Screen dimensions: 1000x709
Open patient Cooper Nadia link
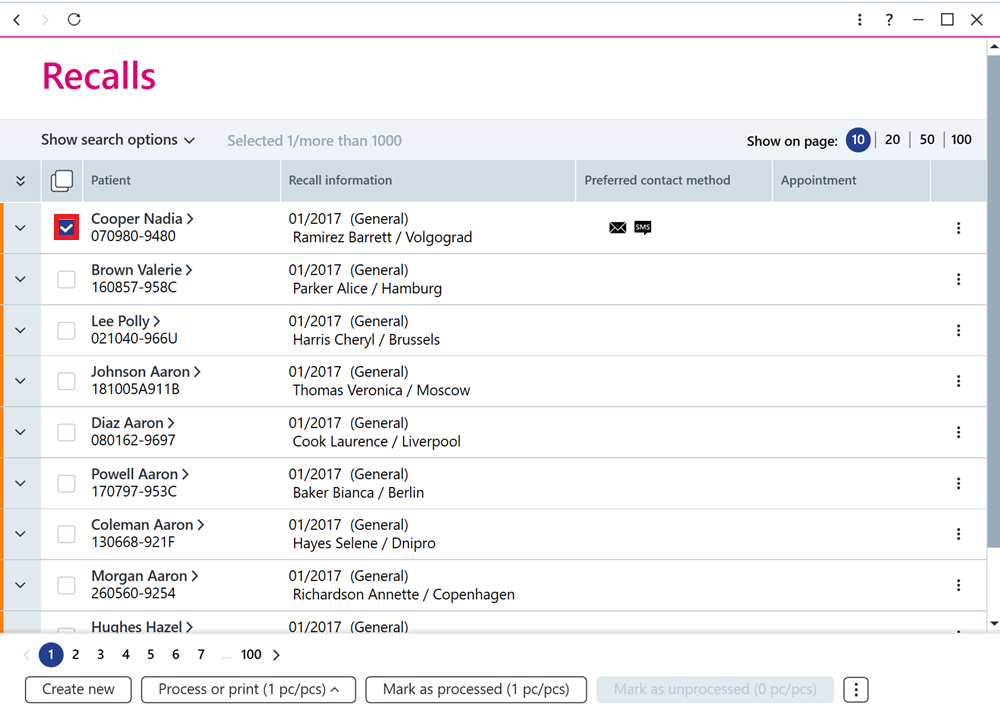point(142,219)
